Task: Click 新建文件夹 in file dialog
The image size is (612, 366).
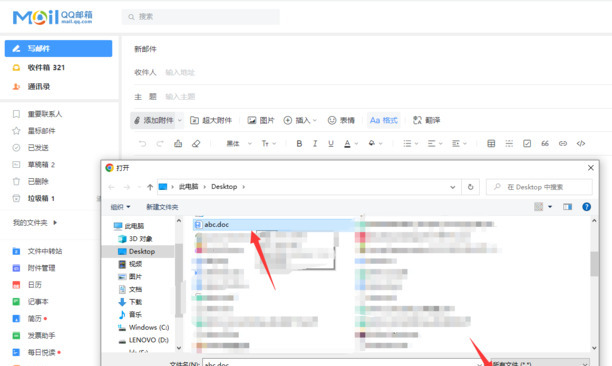Action: click(162, 207)
